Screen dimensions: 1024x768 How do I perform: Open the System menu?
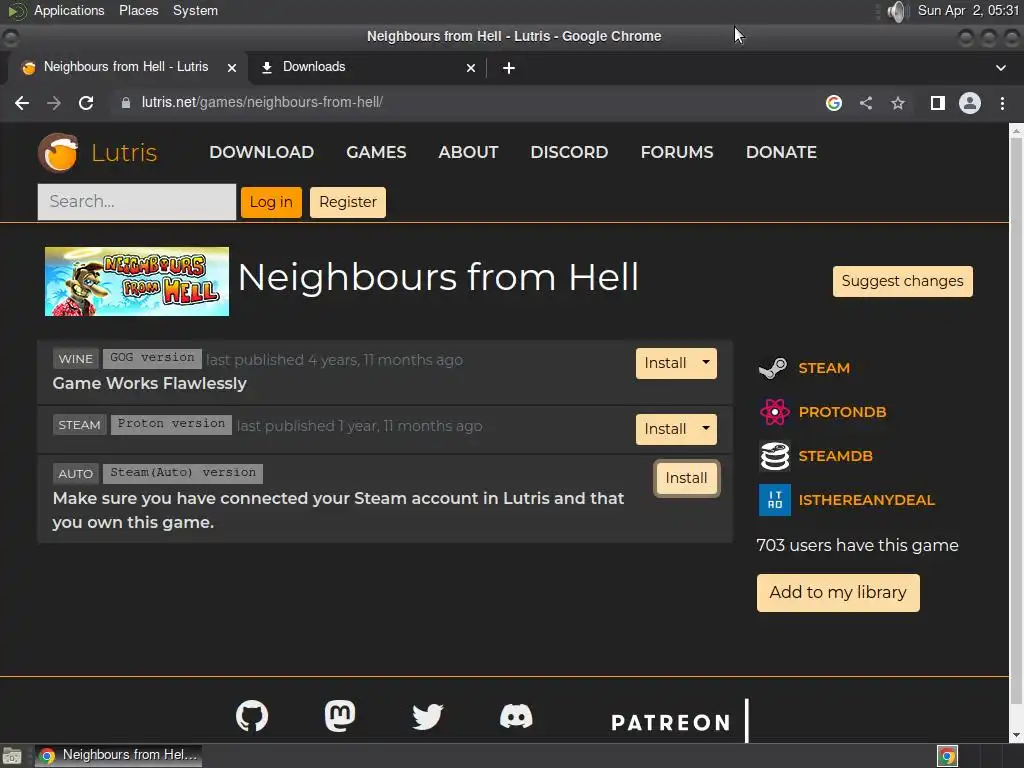tap(195, 11)
